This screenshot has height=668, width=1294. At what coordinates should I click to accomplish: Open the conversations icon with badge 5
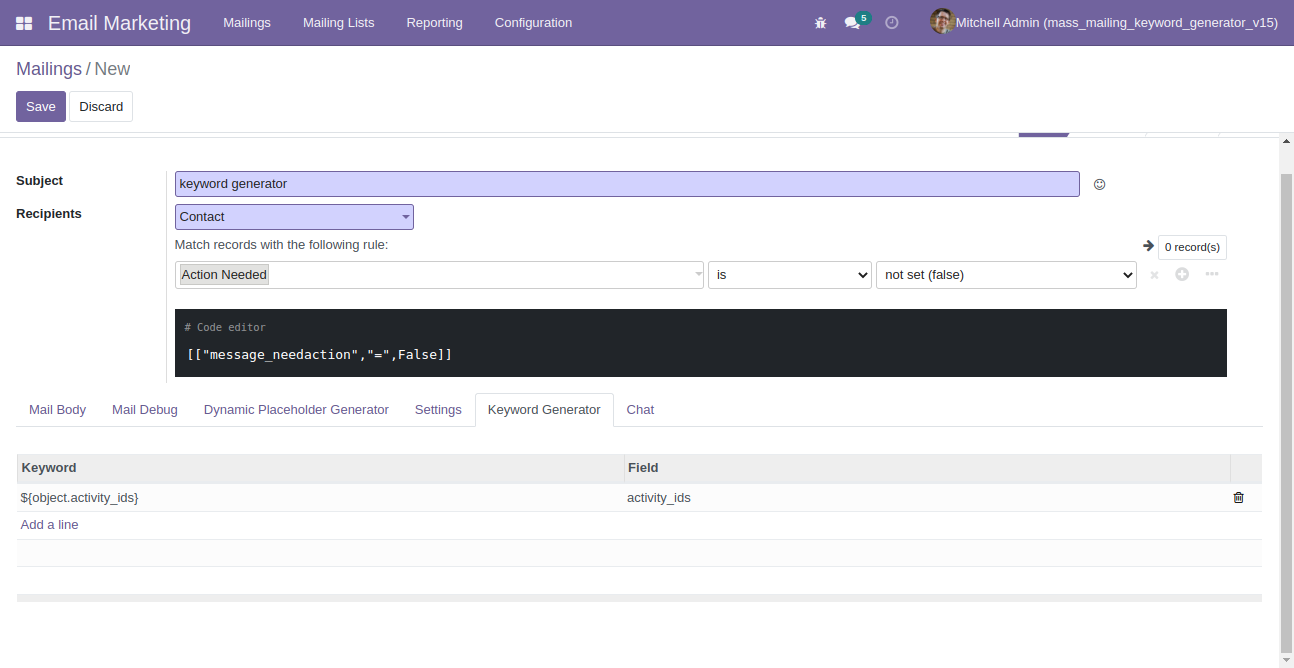[x=856, y=22]
